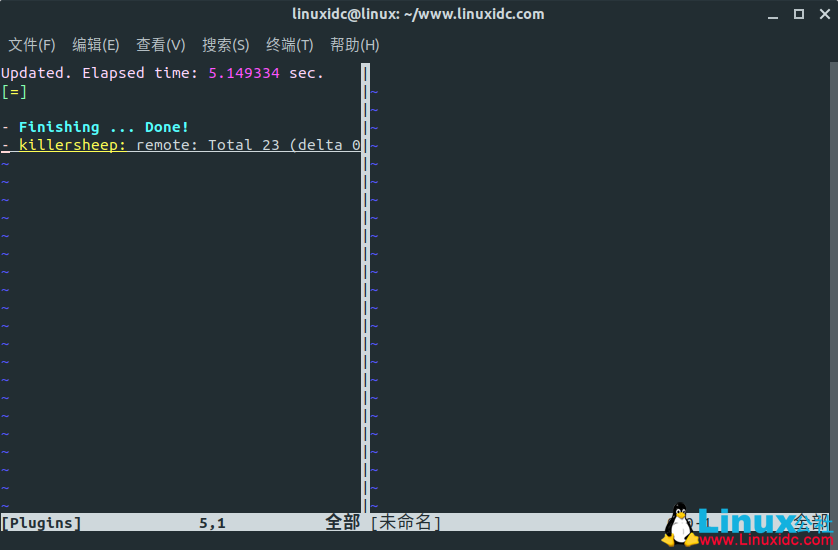Viewport: 838px width, 550px height.
Task: Open the 编辑(E) menu
Action: pyautogui.click(x=96, y=45)
